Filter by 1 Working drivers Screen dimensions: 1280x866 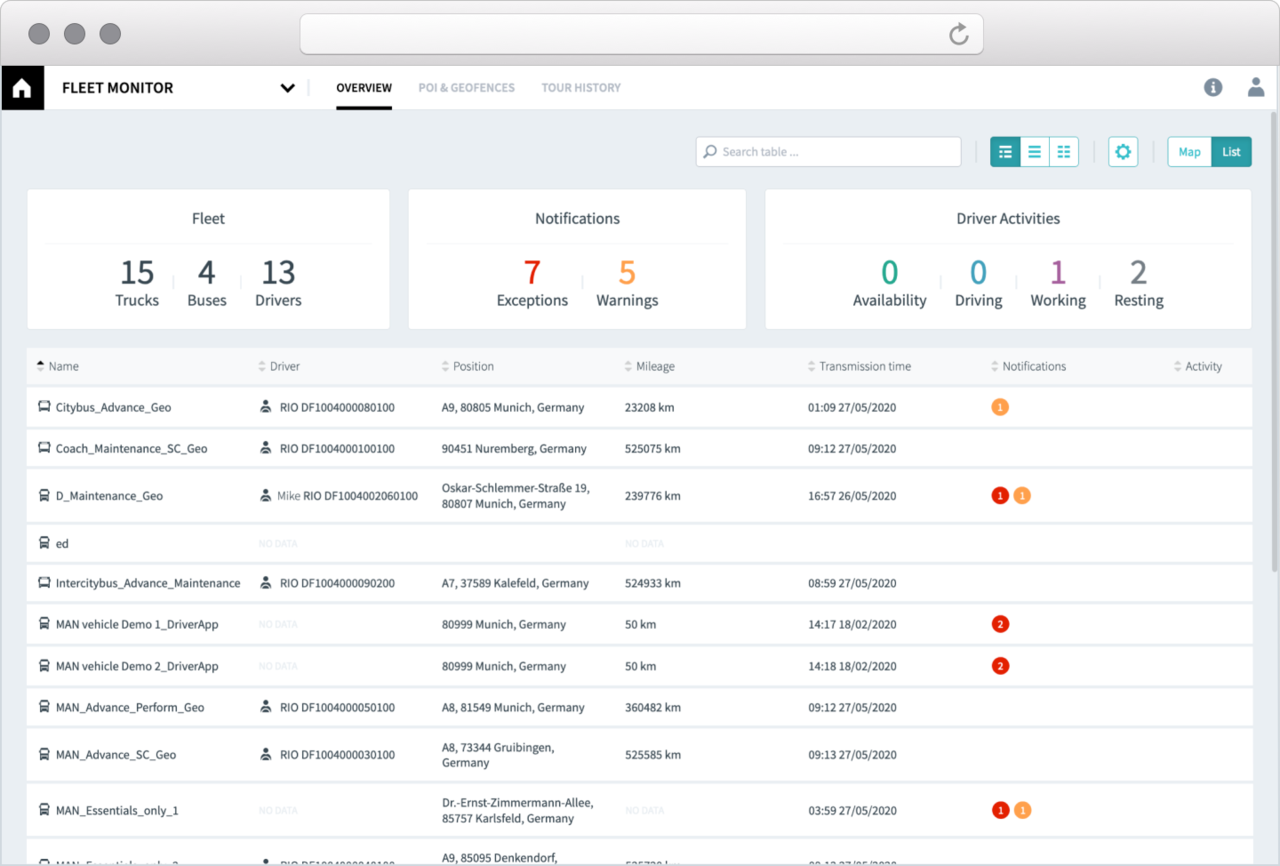click(x=1058, y=283)
